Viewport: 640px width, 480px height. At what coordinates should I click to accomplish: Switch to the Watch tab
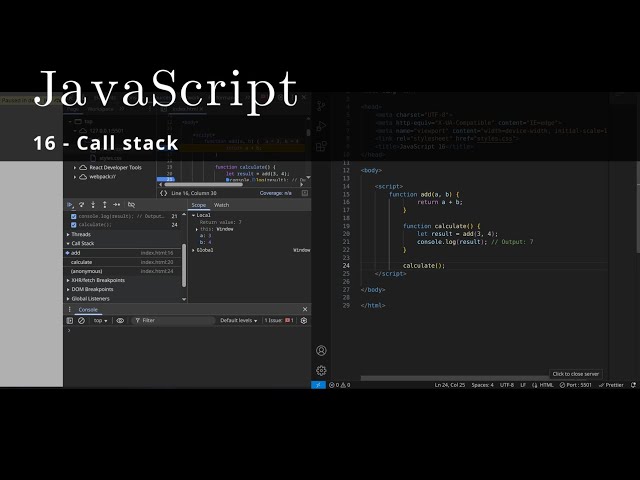pos(222,205)
